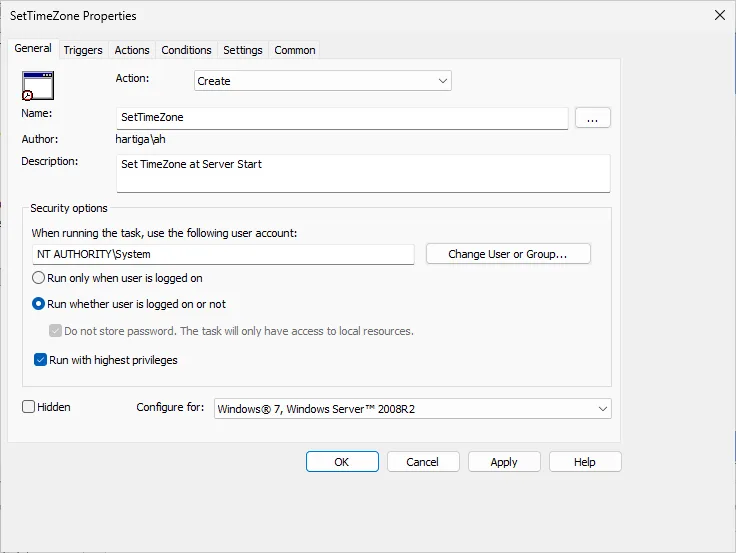
Task: Switch to the Actions tab
Action: click(132, 50)
